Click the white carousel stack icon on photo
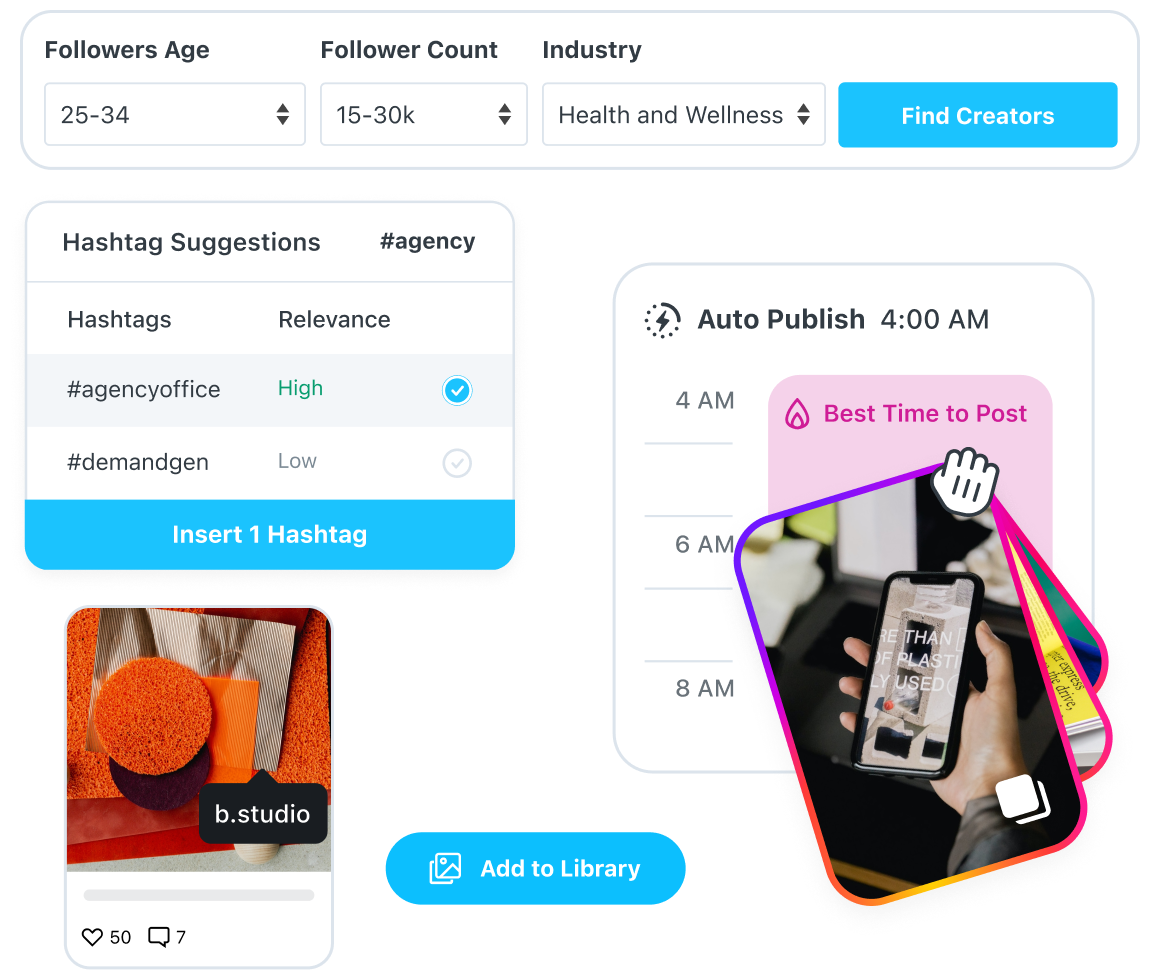Viewport: 1160px width, 978px height. pos(1024,800)
